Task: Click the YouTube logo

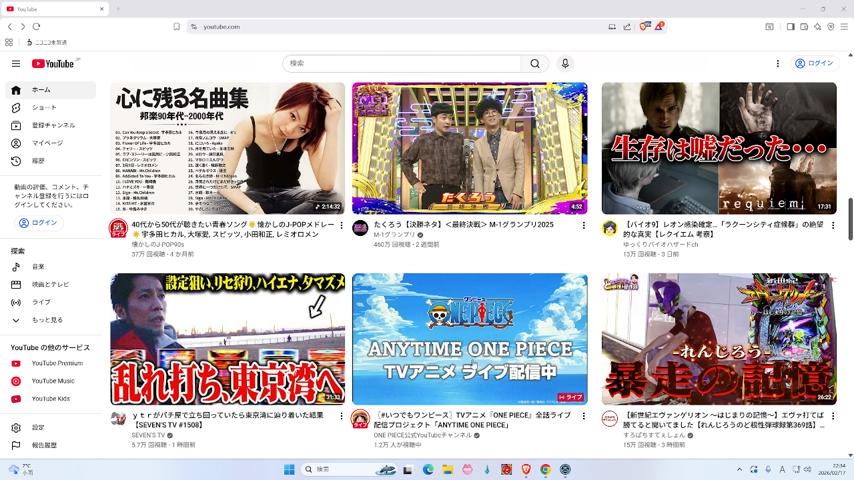Action: tap(53, 64)
